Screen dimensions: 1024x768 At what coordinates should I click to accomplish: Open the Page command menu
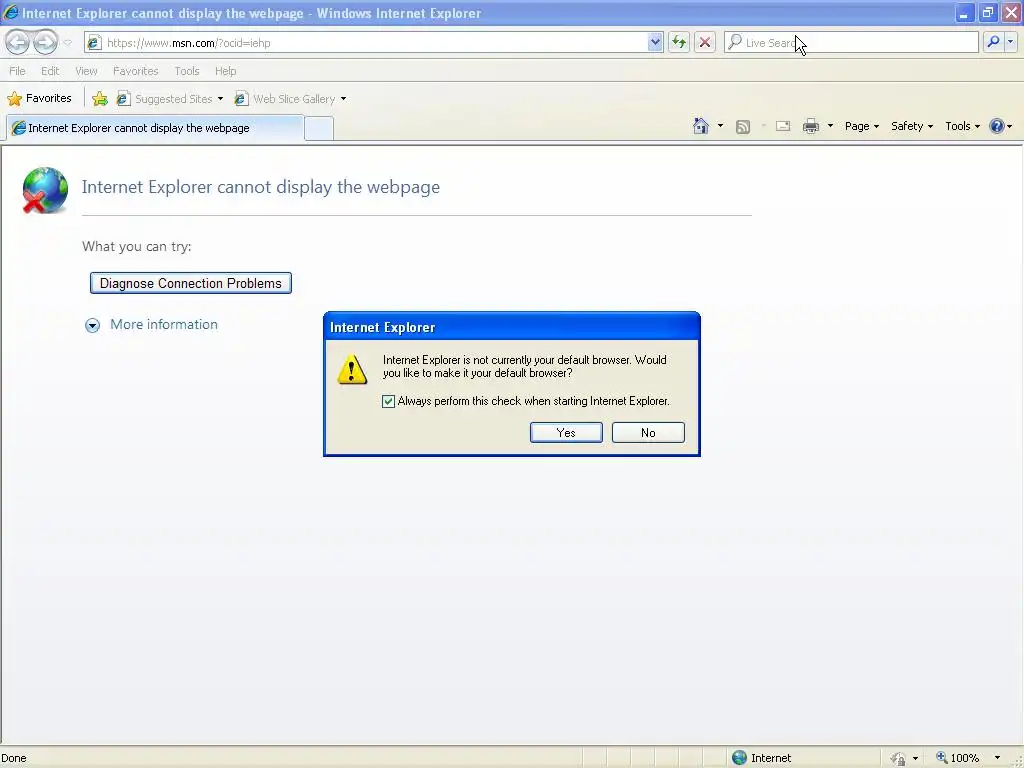(861, 126)
